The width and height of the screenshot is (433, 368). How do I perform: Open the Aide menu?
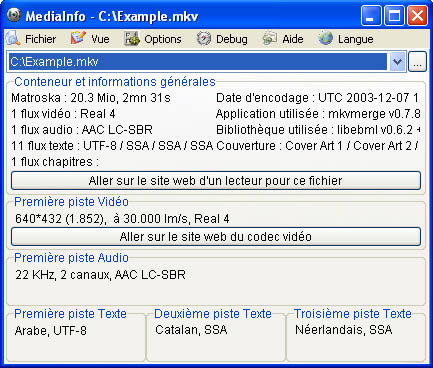point(293,39)
